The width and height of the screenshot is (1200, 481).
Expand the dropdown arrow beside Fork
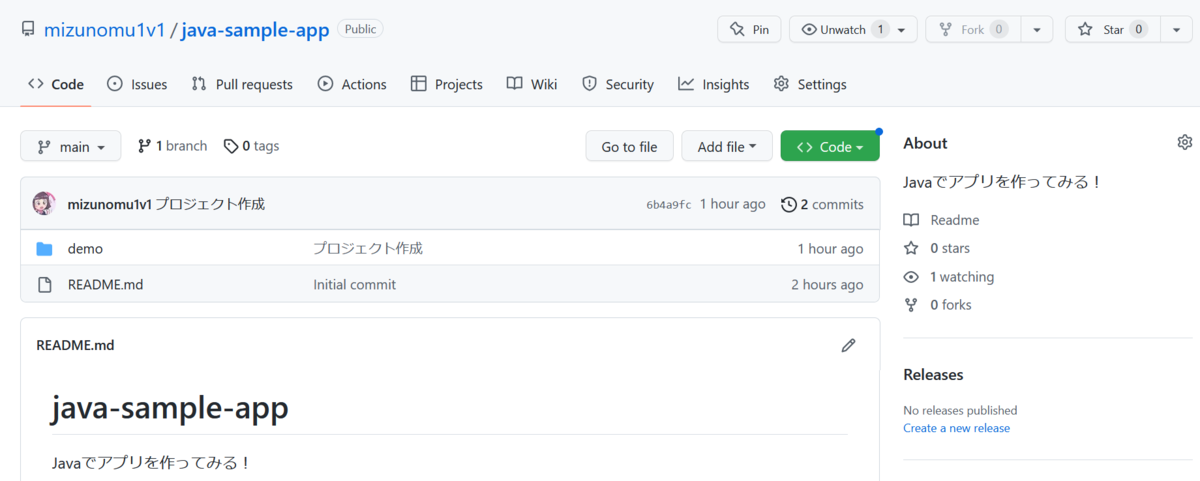click(1037, 30)
